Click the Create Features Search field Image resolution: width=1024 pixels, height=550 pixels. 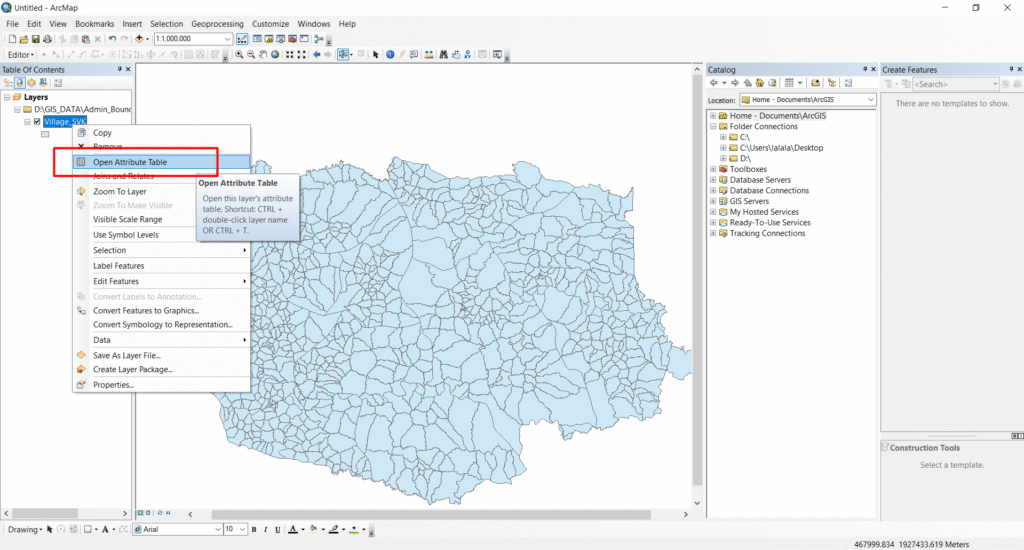[x=955, y=84]
